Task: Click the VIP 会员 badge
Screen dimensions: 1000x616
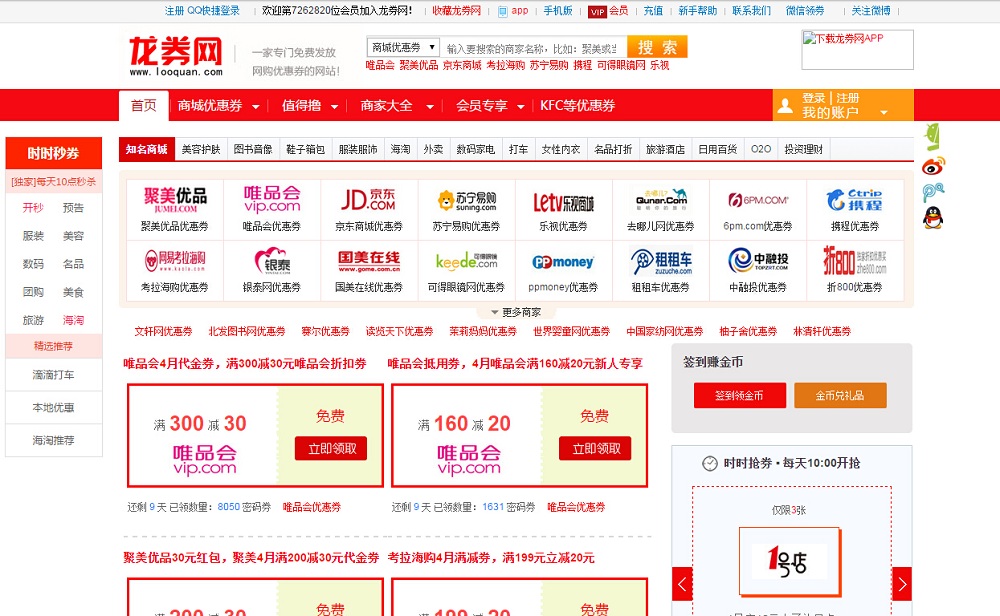Action: coord(608,11)
